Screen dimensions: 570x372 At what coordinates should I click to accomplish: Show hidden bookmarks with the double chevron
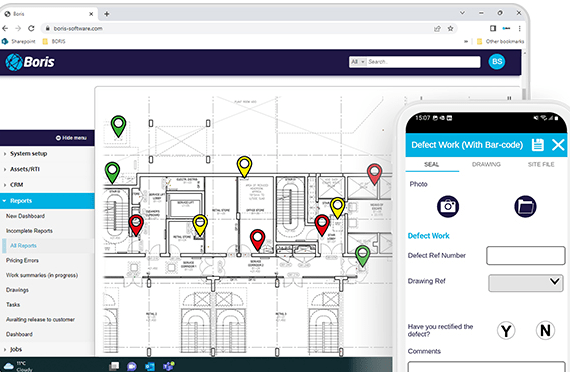(466, 41)
